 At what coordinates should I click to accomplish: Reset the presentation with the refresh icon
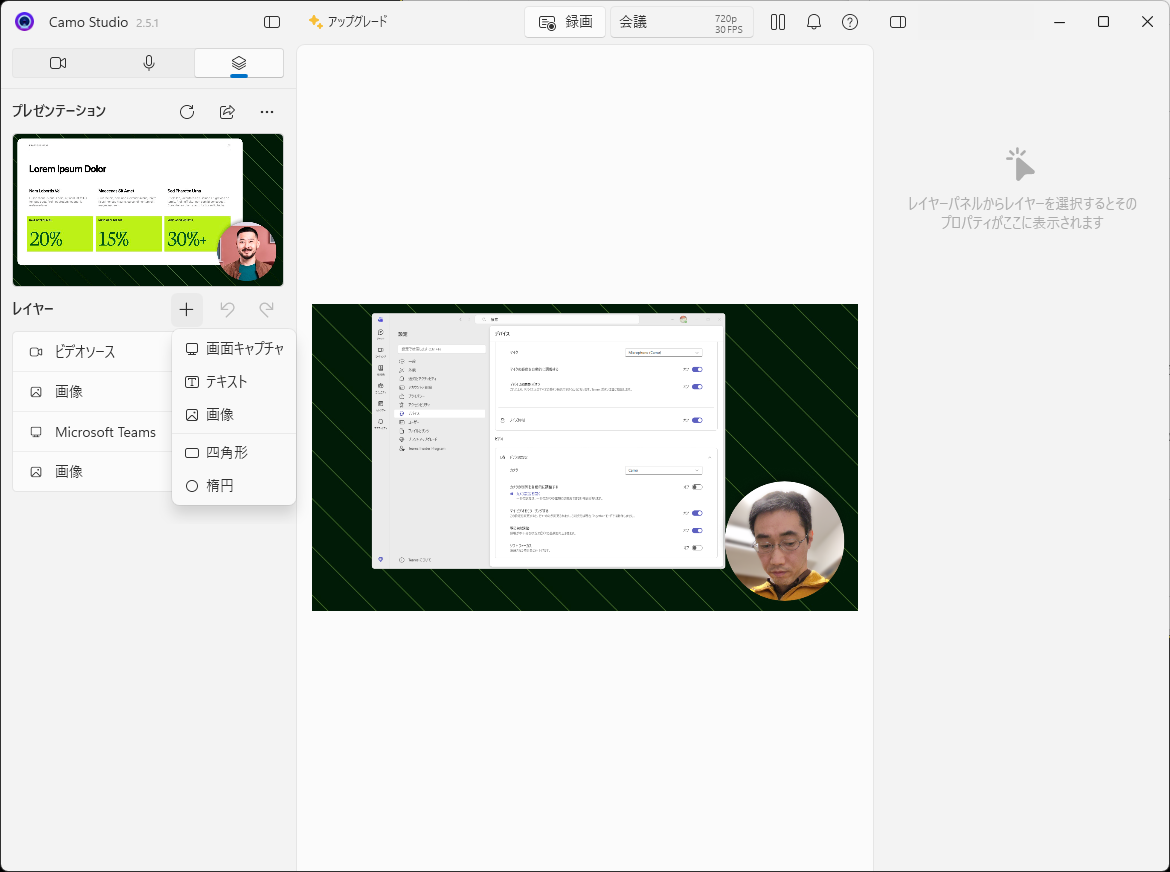click(187, 112)
